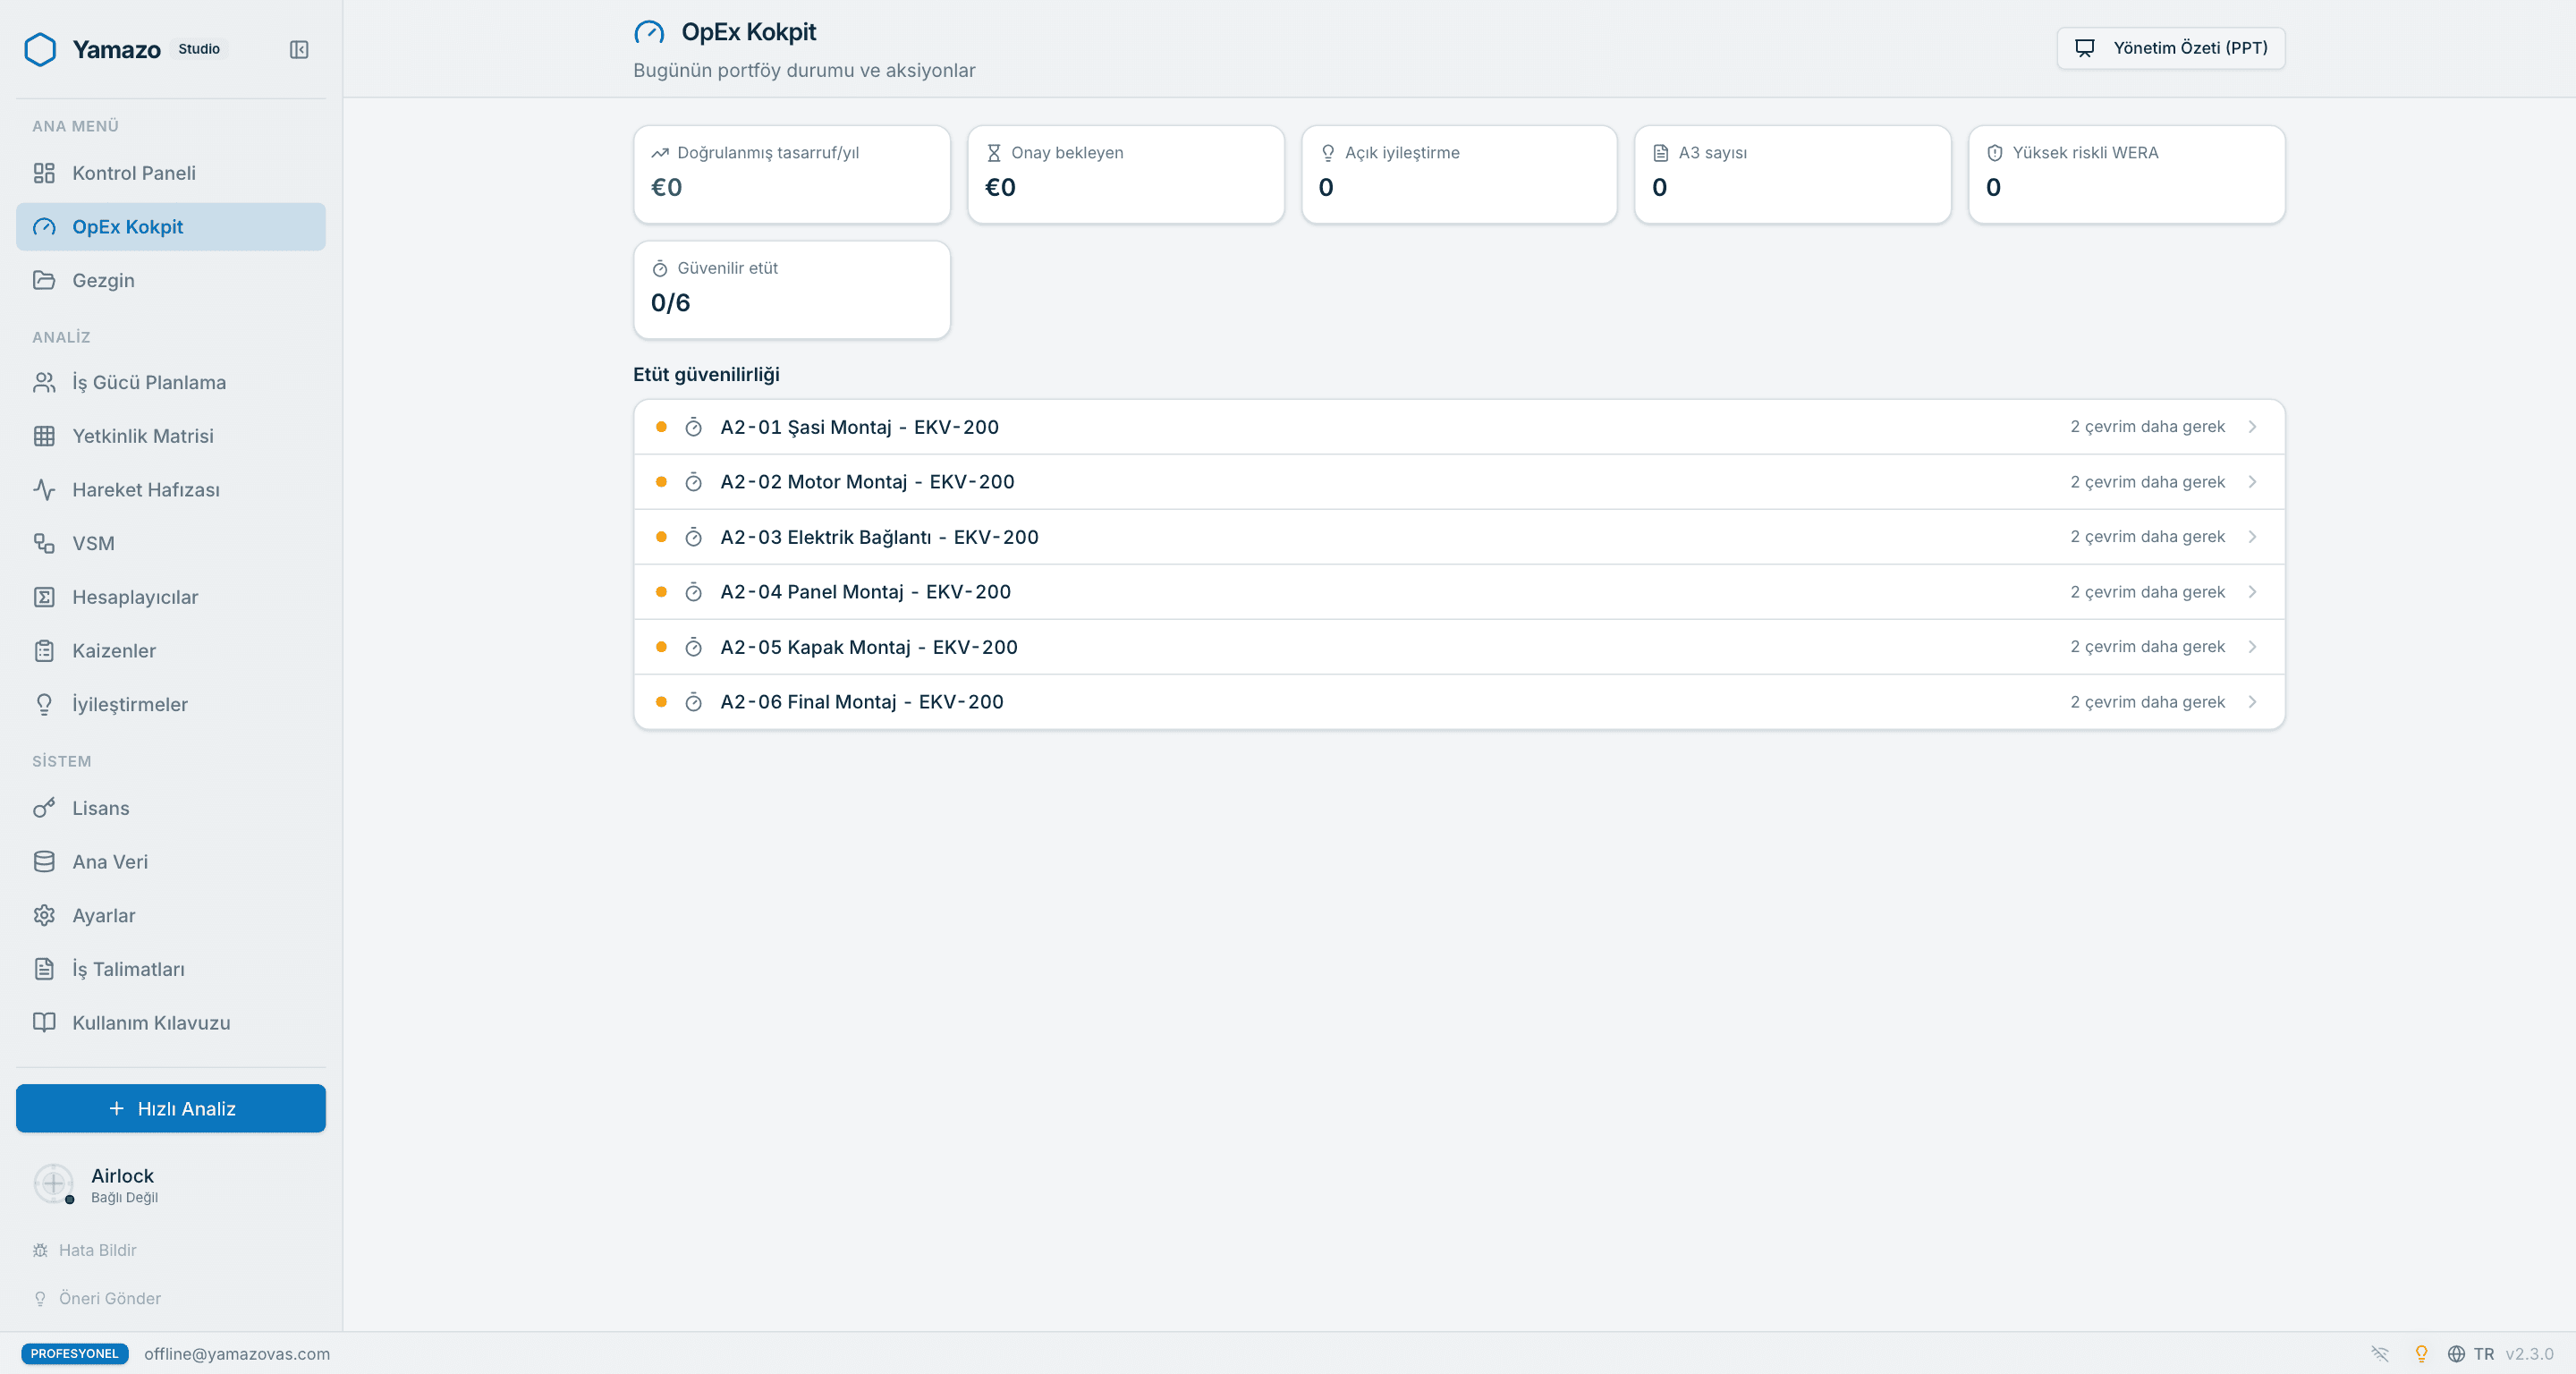Click the İyileştirmeler lightbulb icon
This screenshot has width=2576, height=1374.
pos(44,705)
